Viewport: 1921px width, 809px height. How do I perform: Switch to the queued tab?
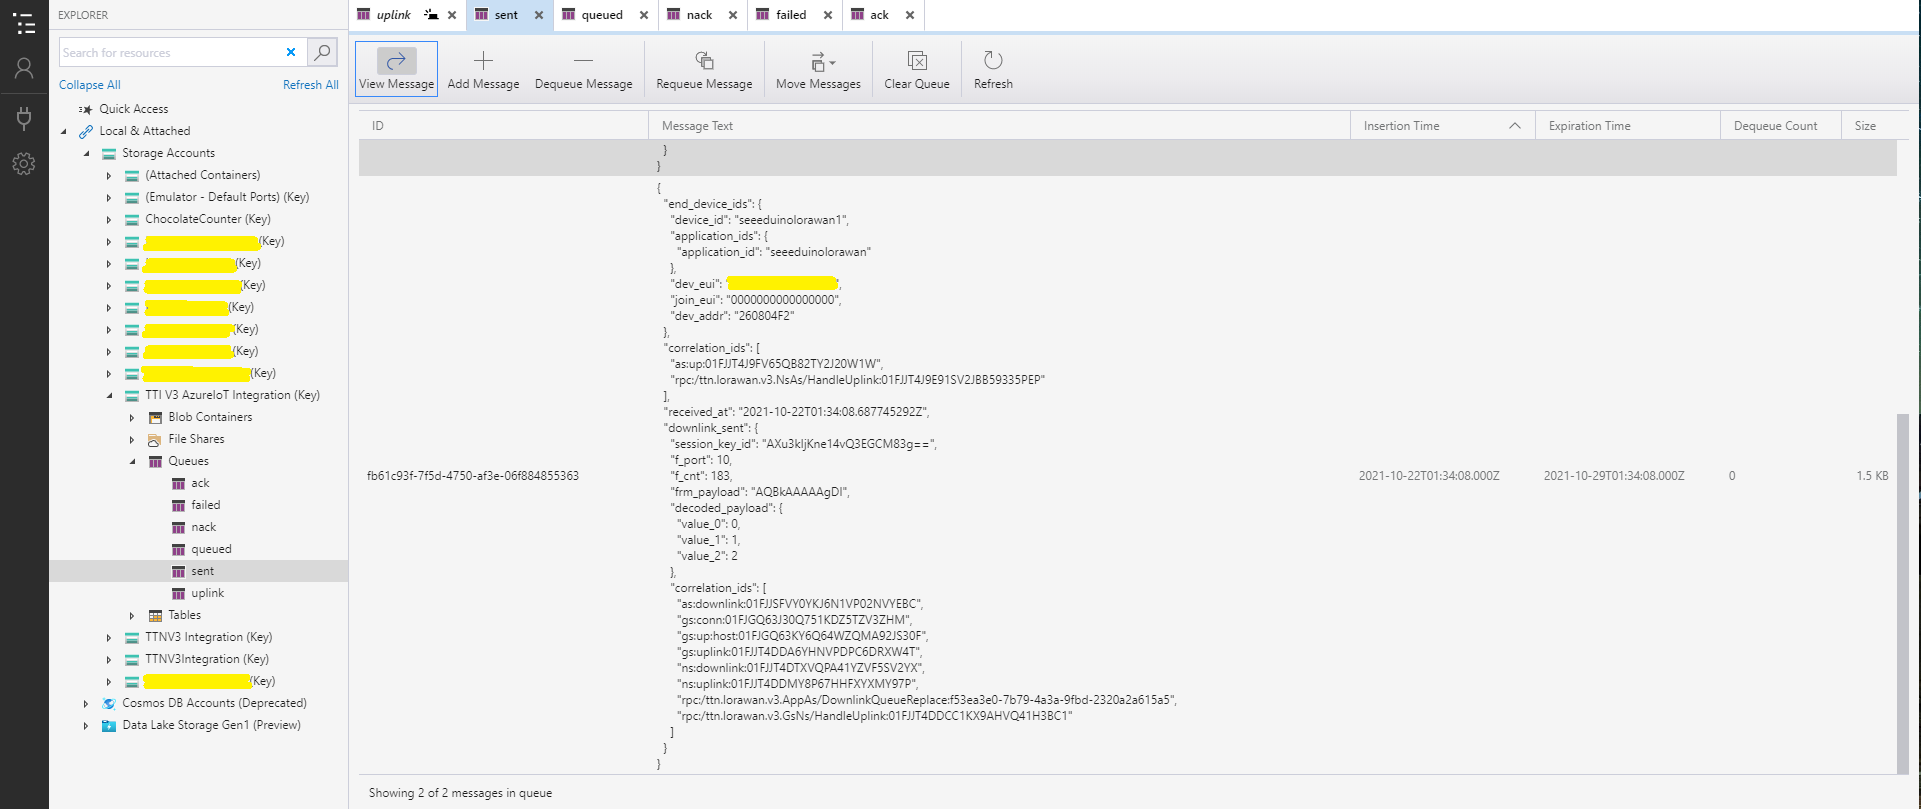601,15
